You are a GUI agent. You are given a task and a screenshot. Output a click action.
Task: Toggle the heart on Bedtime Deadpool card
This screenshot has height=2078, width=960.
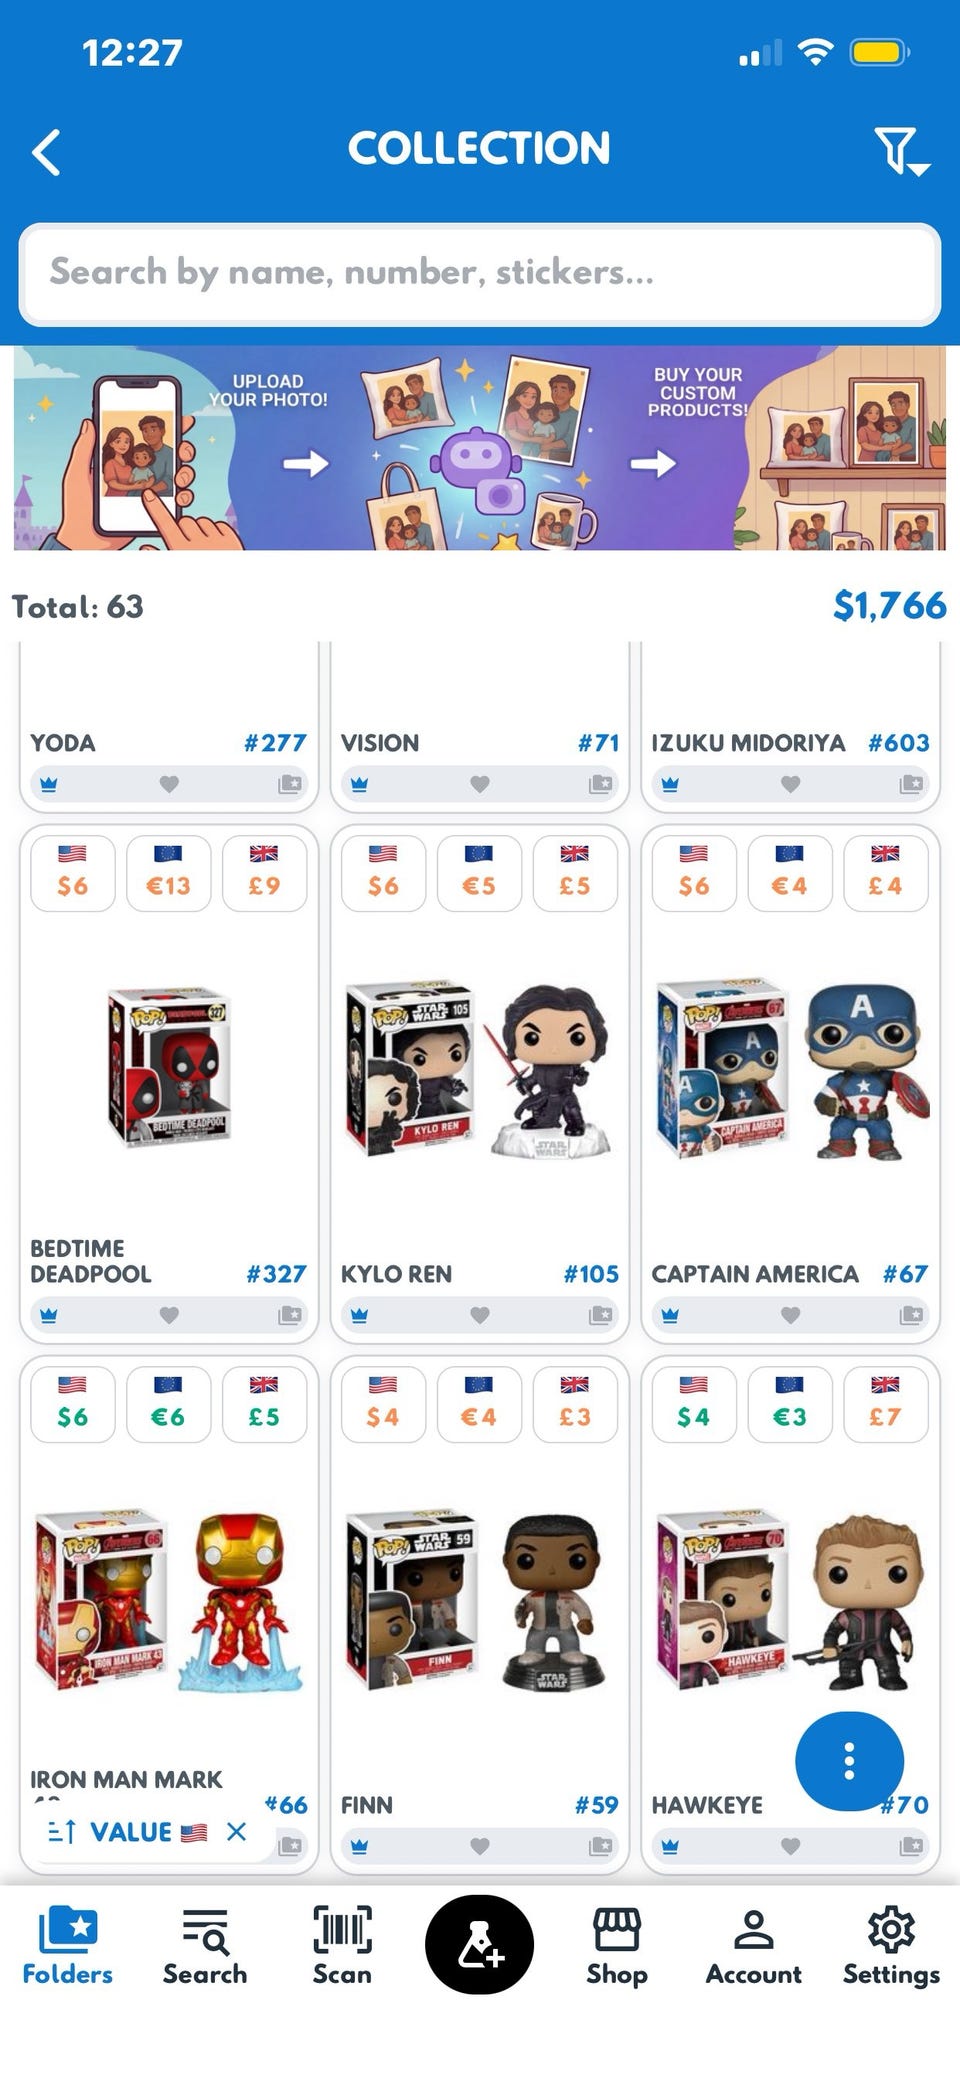[169, 1316]
